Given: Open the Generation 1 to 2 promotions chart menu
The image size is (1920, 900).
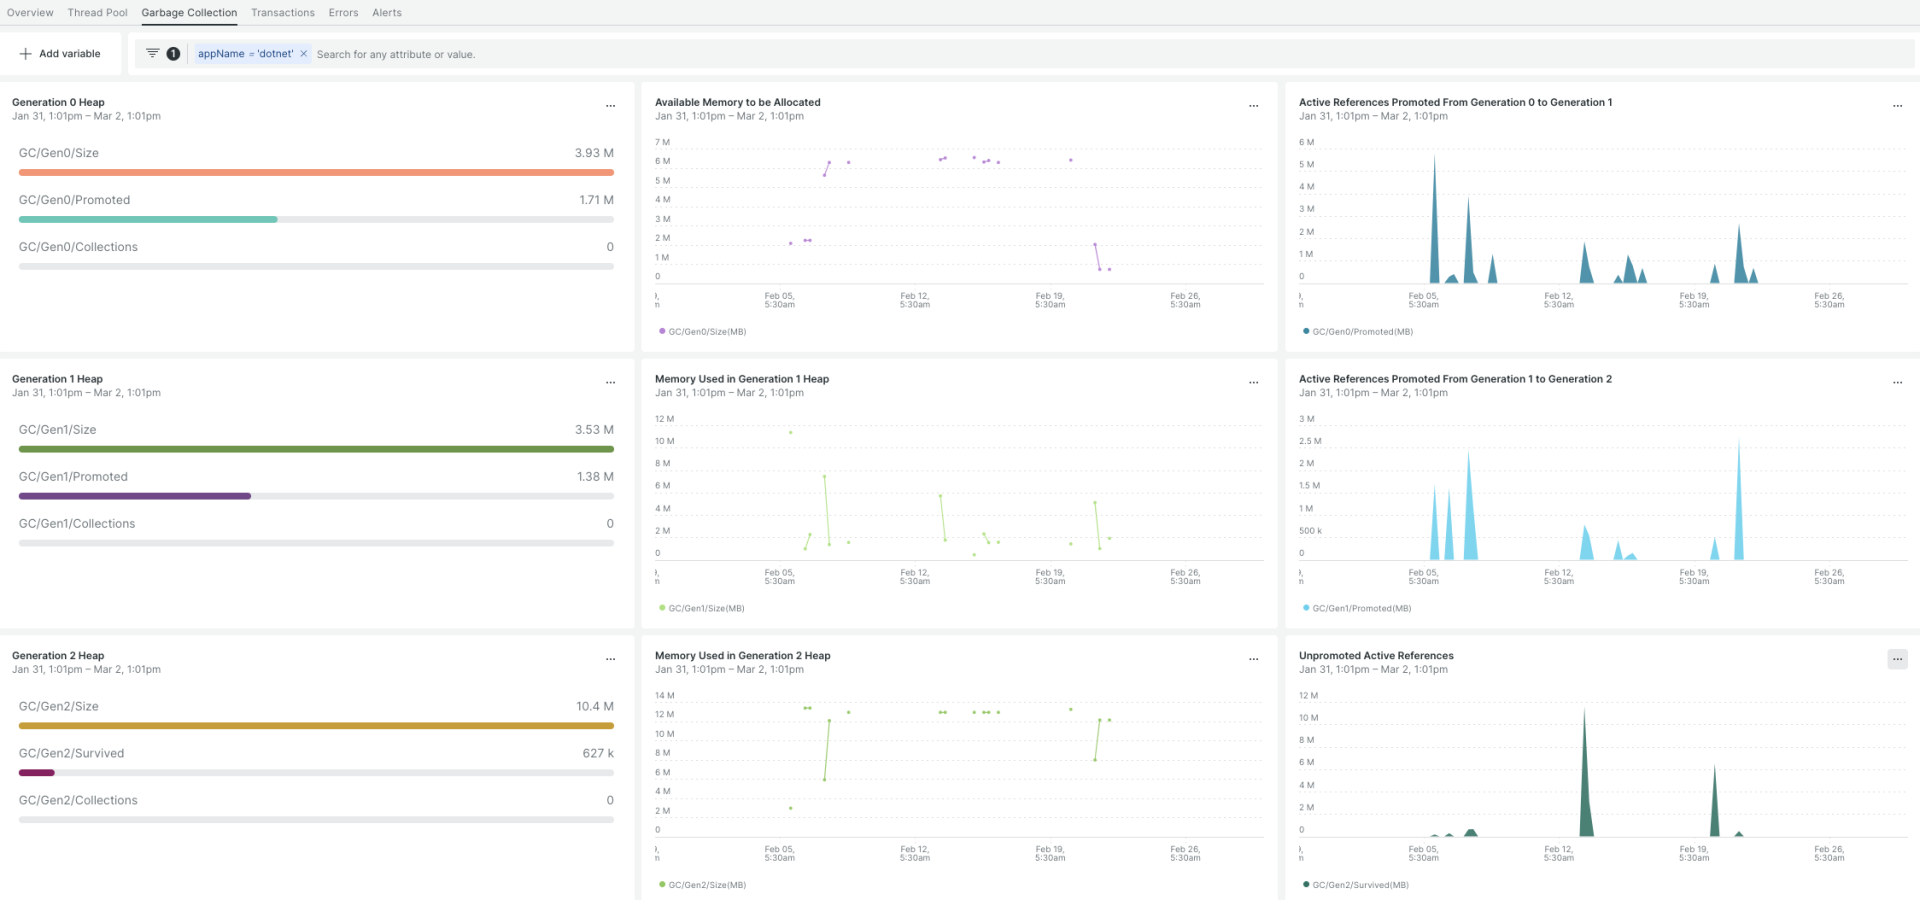Looking at the screenshot, I should (x=1898, y=382).
